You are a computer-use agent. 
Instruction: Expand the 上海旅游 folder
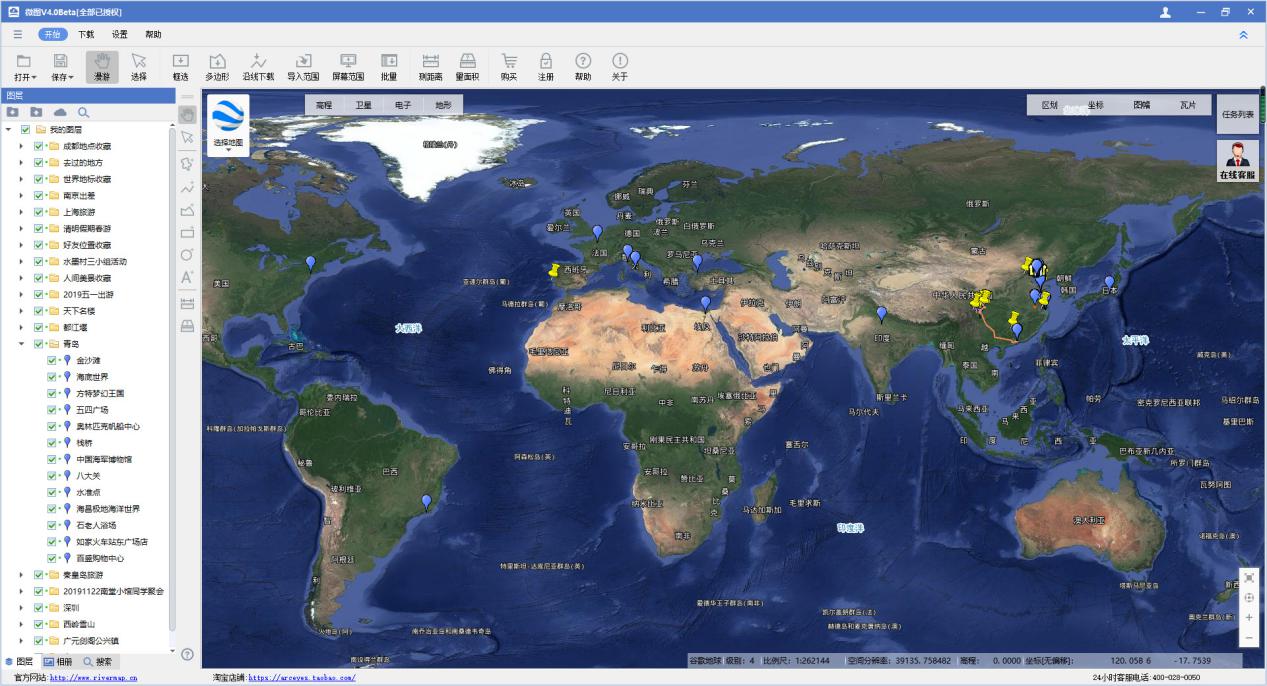coord(21,212)
